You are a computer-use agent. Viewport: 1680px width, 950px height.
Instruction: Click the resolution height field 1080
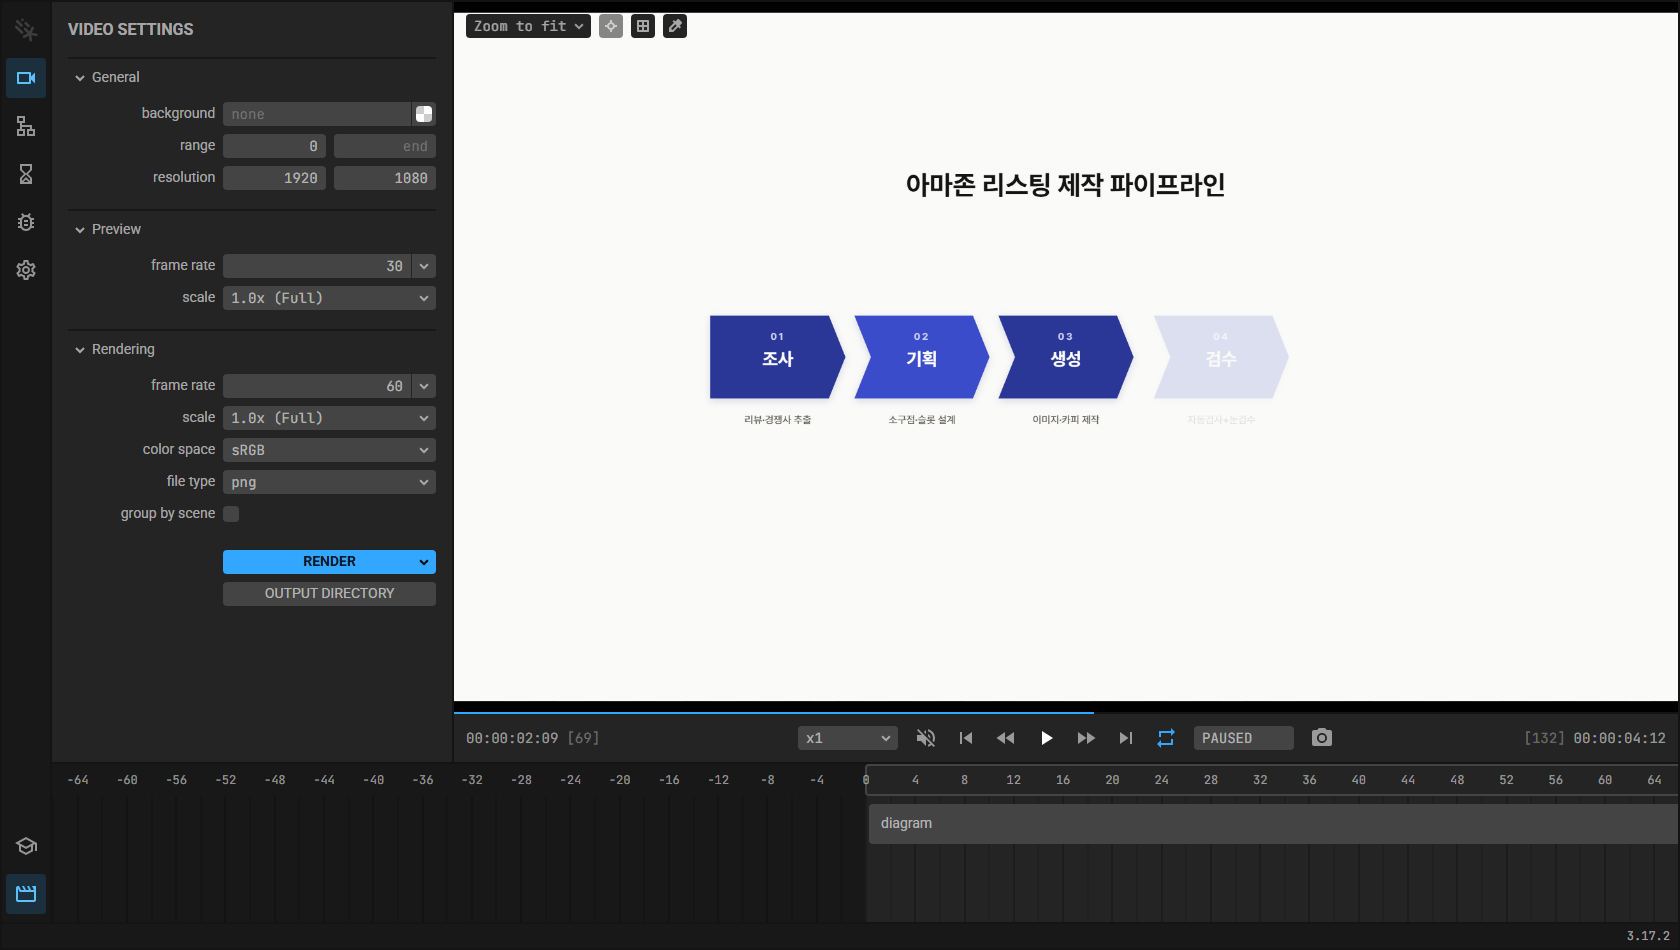click(385, 178)
